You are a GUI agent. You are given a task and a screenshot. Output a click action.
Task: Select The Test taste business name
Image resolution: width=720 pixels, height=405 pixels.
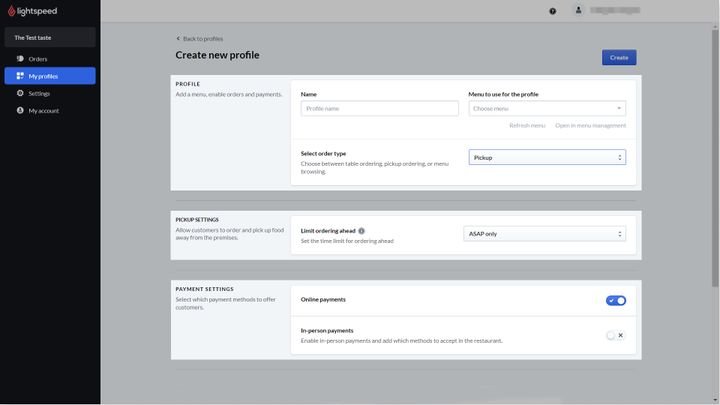point(50,38)
